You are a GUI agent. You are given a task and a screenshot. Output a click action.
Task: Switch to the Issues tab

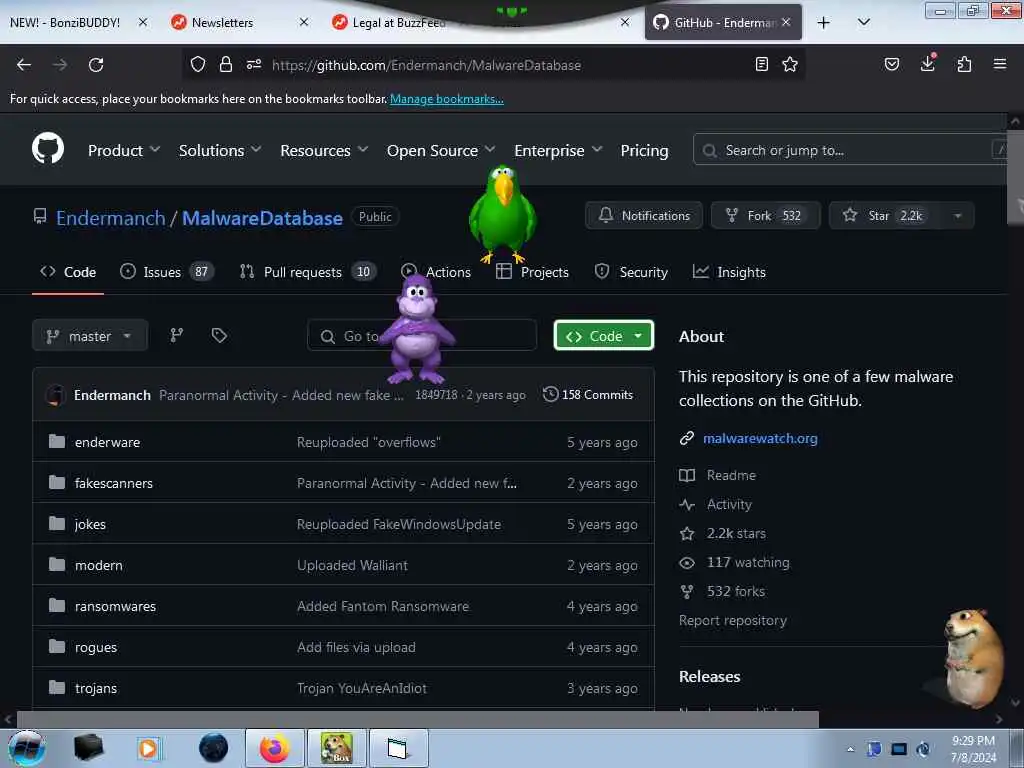pos(167,272)
